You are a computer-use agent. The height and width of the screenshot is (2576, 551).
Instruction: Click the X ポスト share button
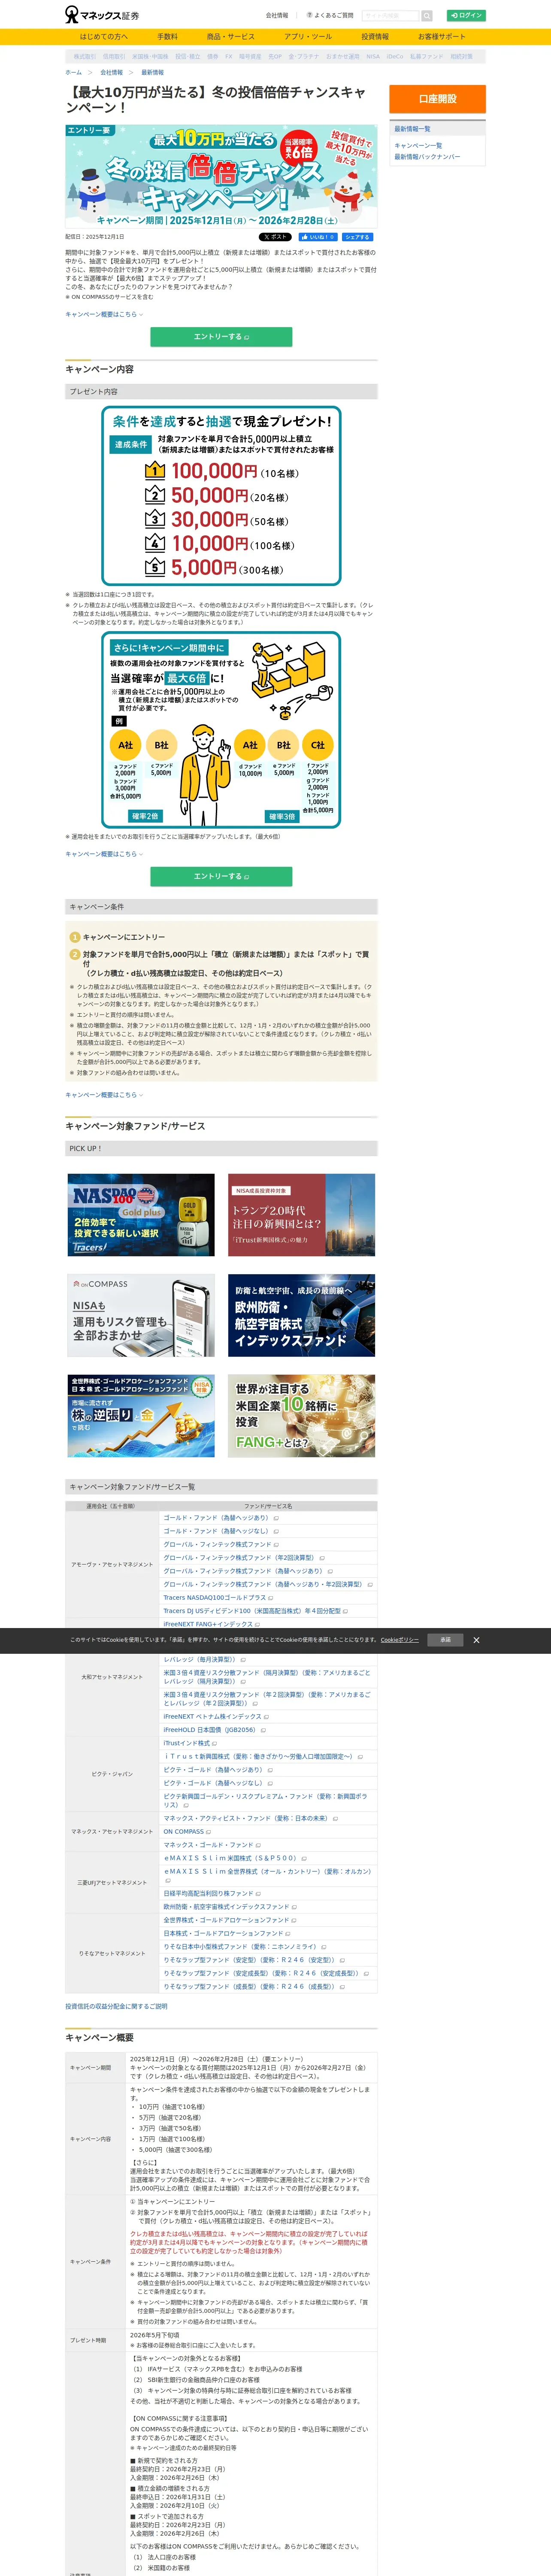click(x=275, y=237)
